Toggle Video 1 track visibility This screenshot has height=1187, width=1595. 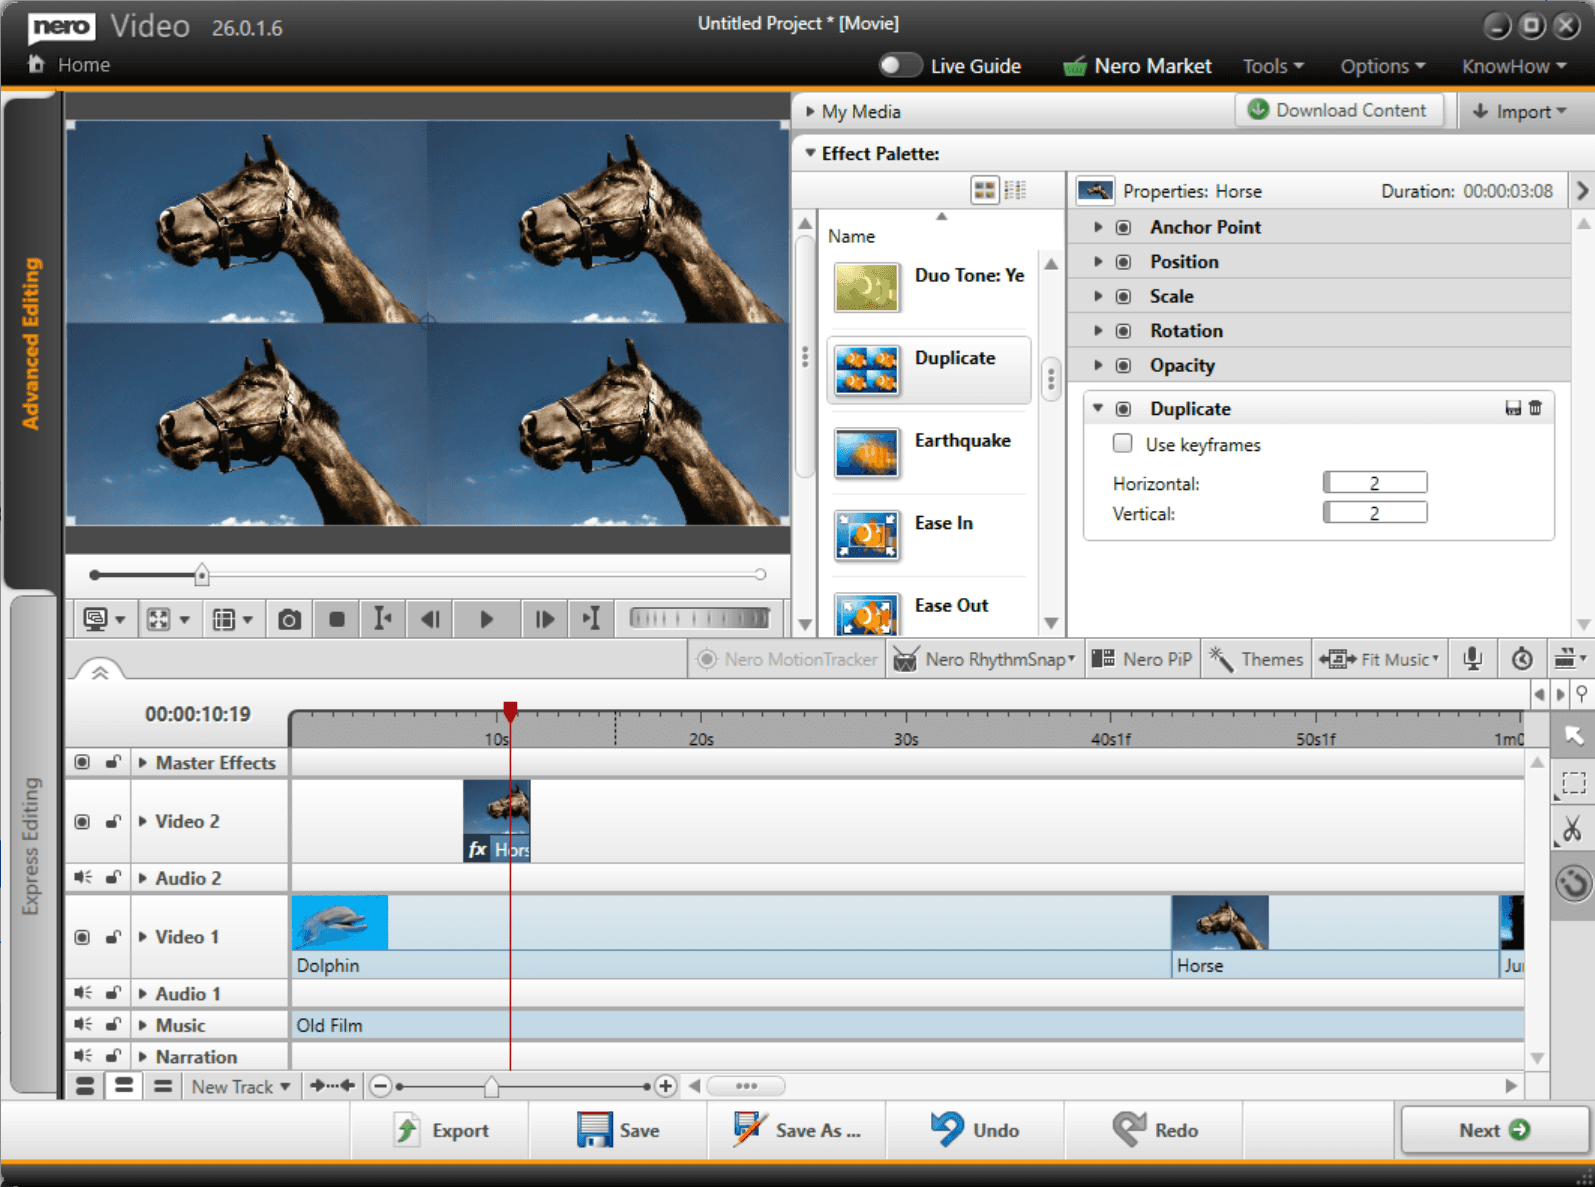click(82, 937)
